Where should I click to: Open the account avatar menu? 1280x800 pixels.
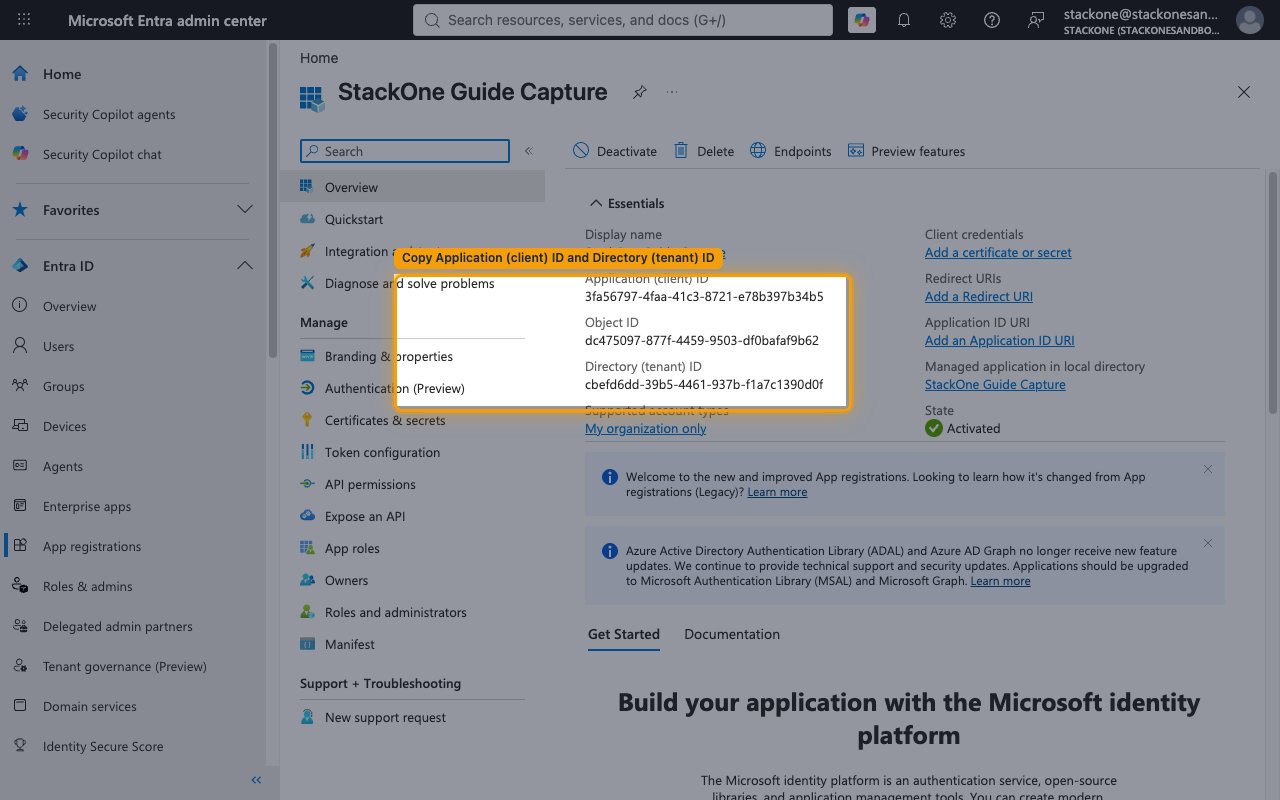click(1249, 20)
